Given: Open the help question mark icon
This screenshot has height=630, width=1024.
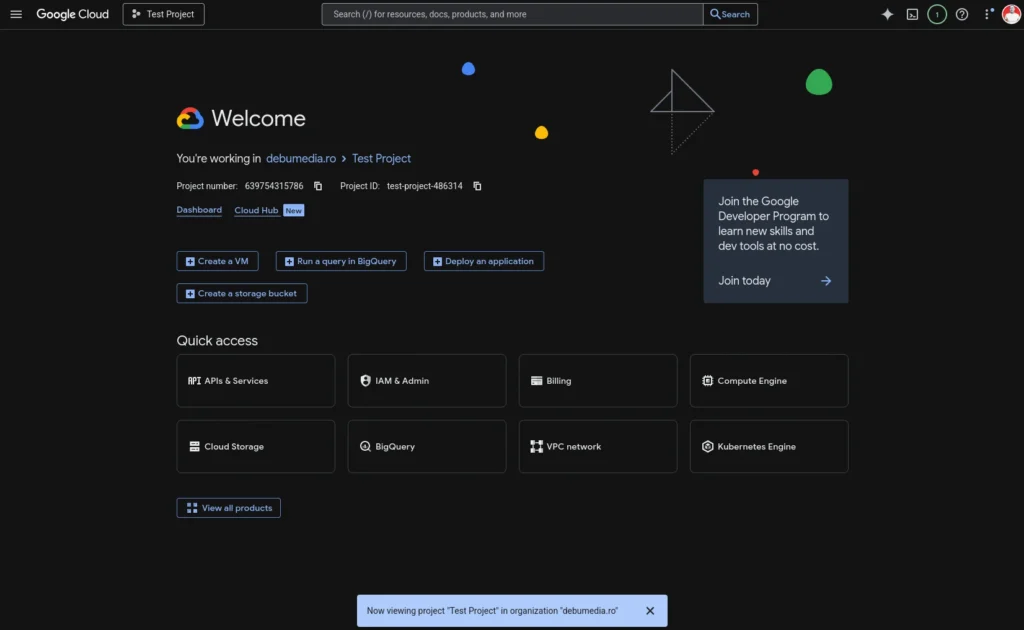Looking at the screenshot, I should point(961,14).
